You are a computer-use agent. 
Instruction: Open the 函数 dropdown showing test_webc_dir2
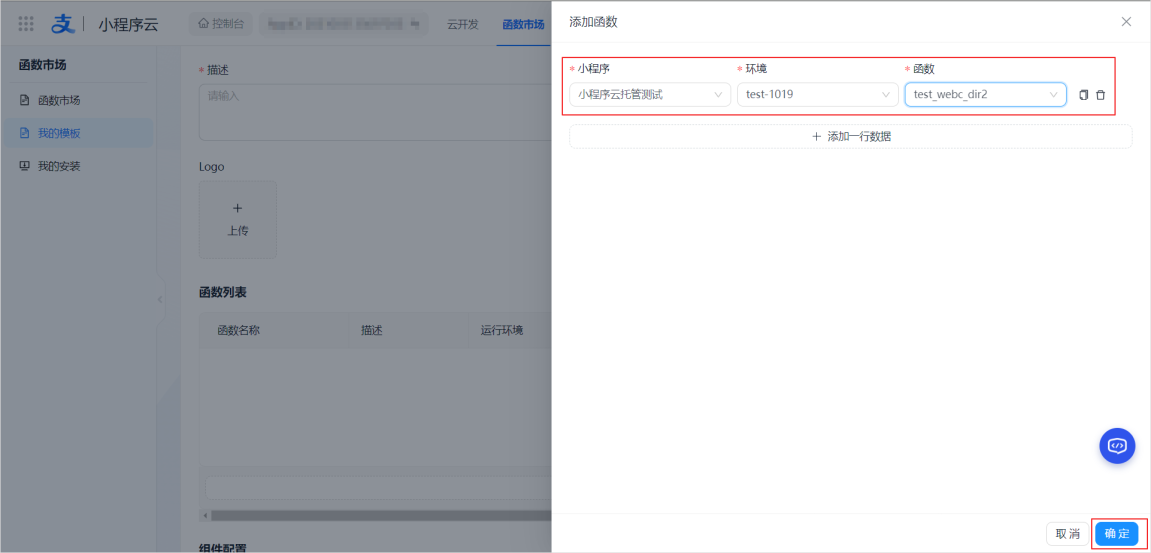[x=985, y=95]
